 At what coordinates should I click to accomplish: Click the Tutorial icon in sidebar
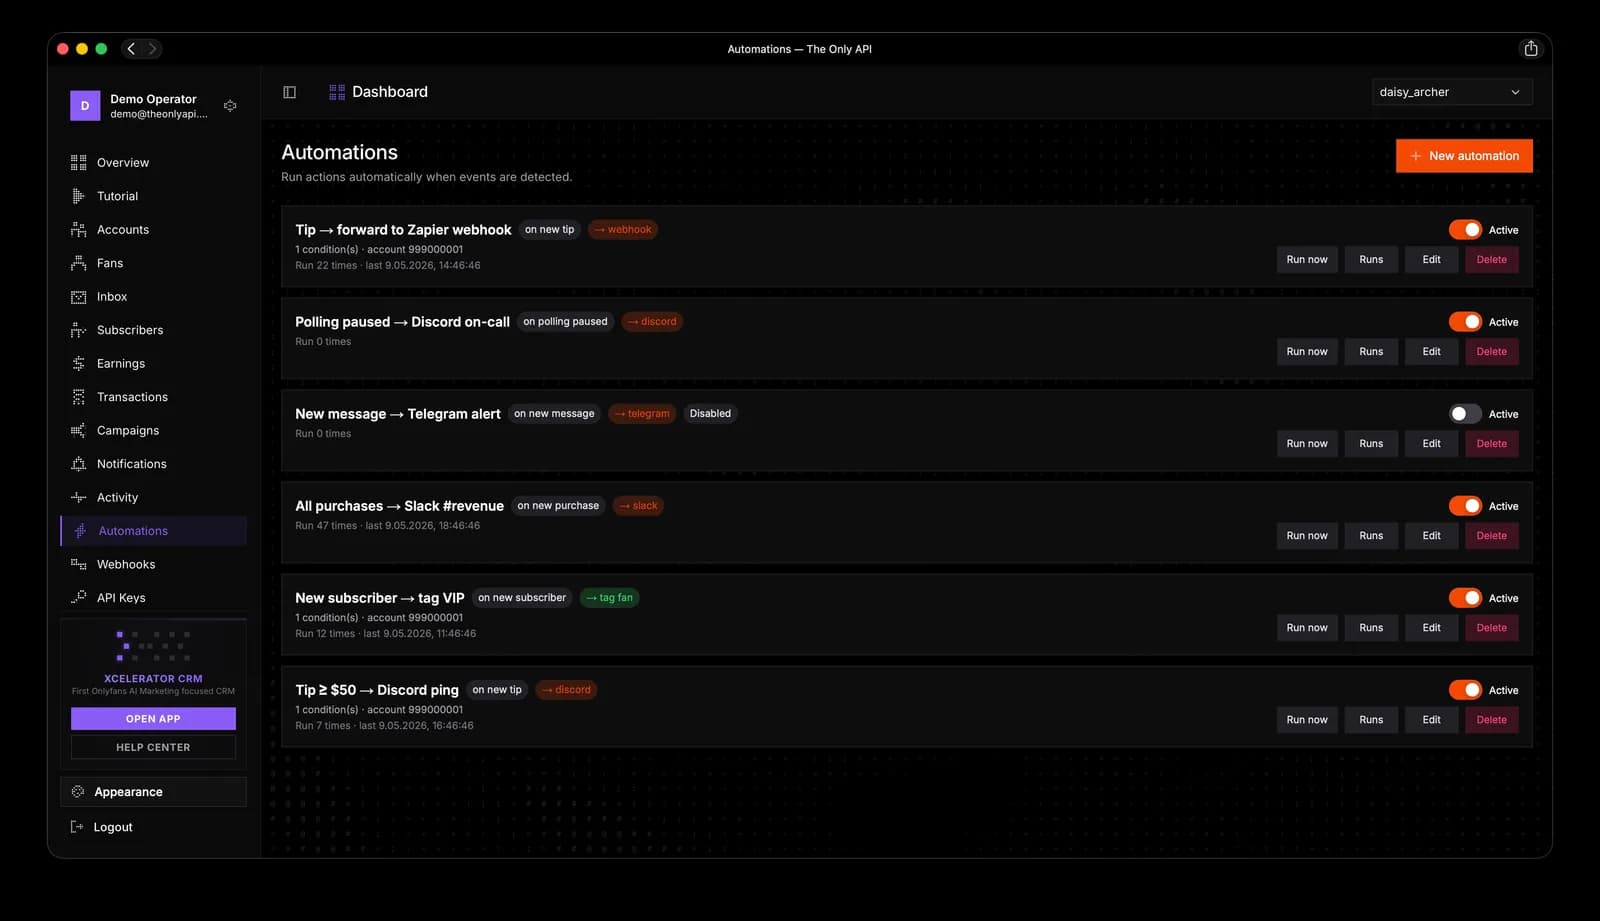click(x=78, y=196)
